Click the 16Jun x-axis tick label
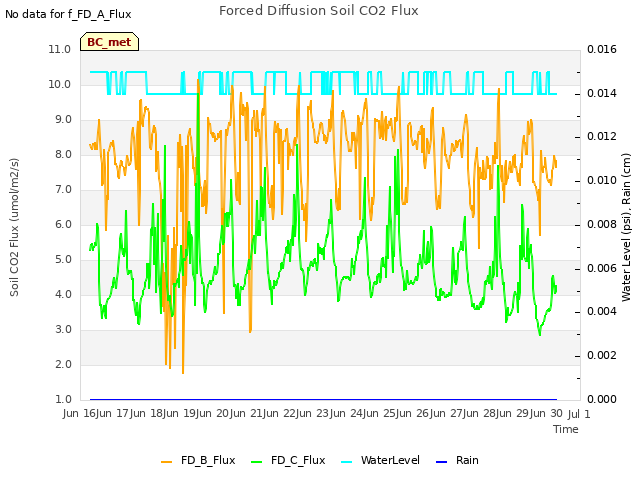The height and width of the screenshot is (480, 640). tap(97, 413)
